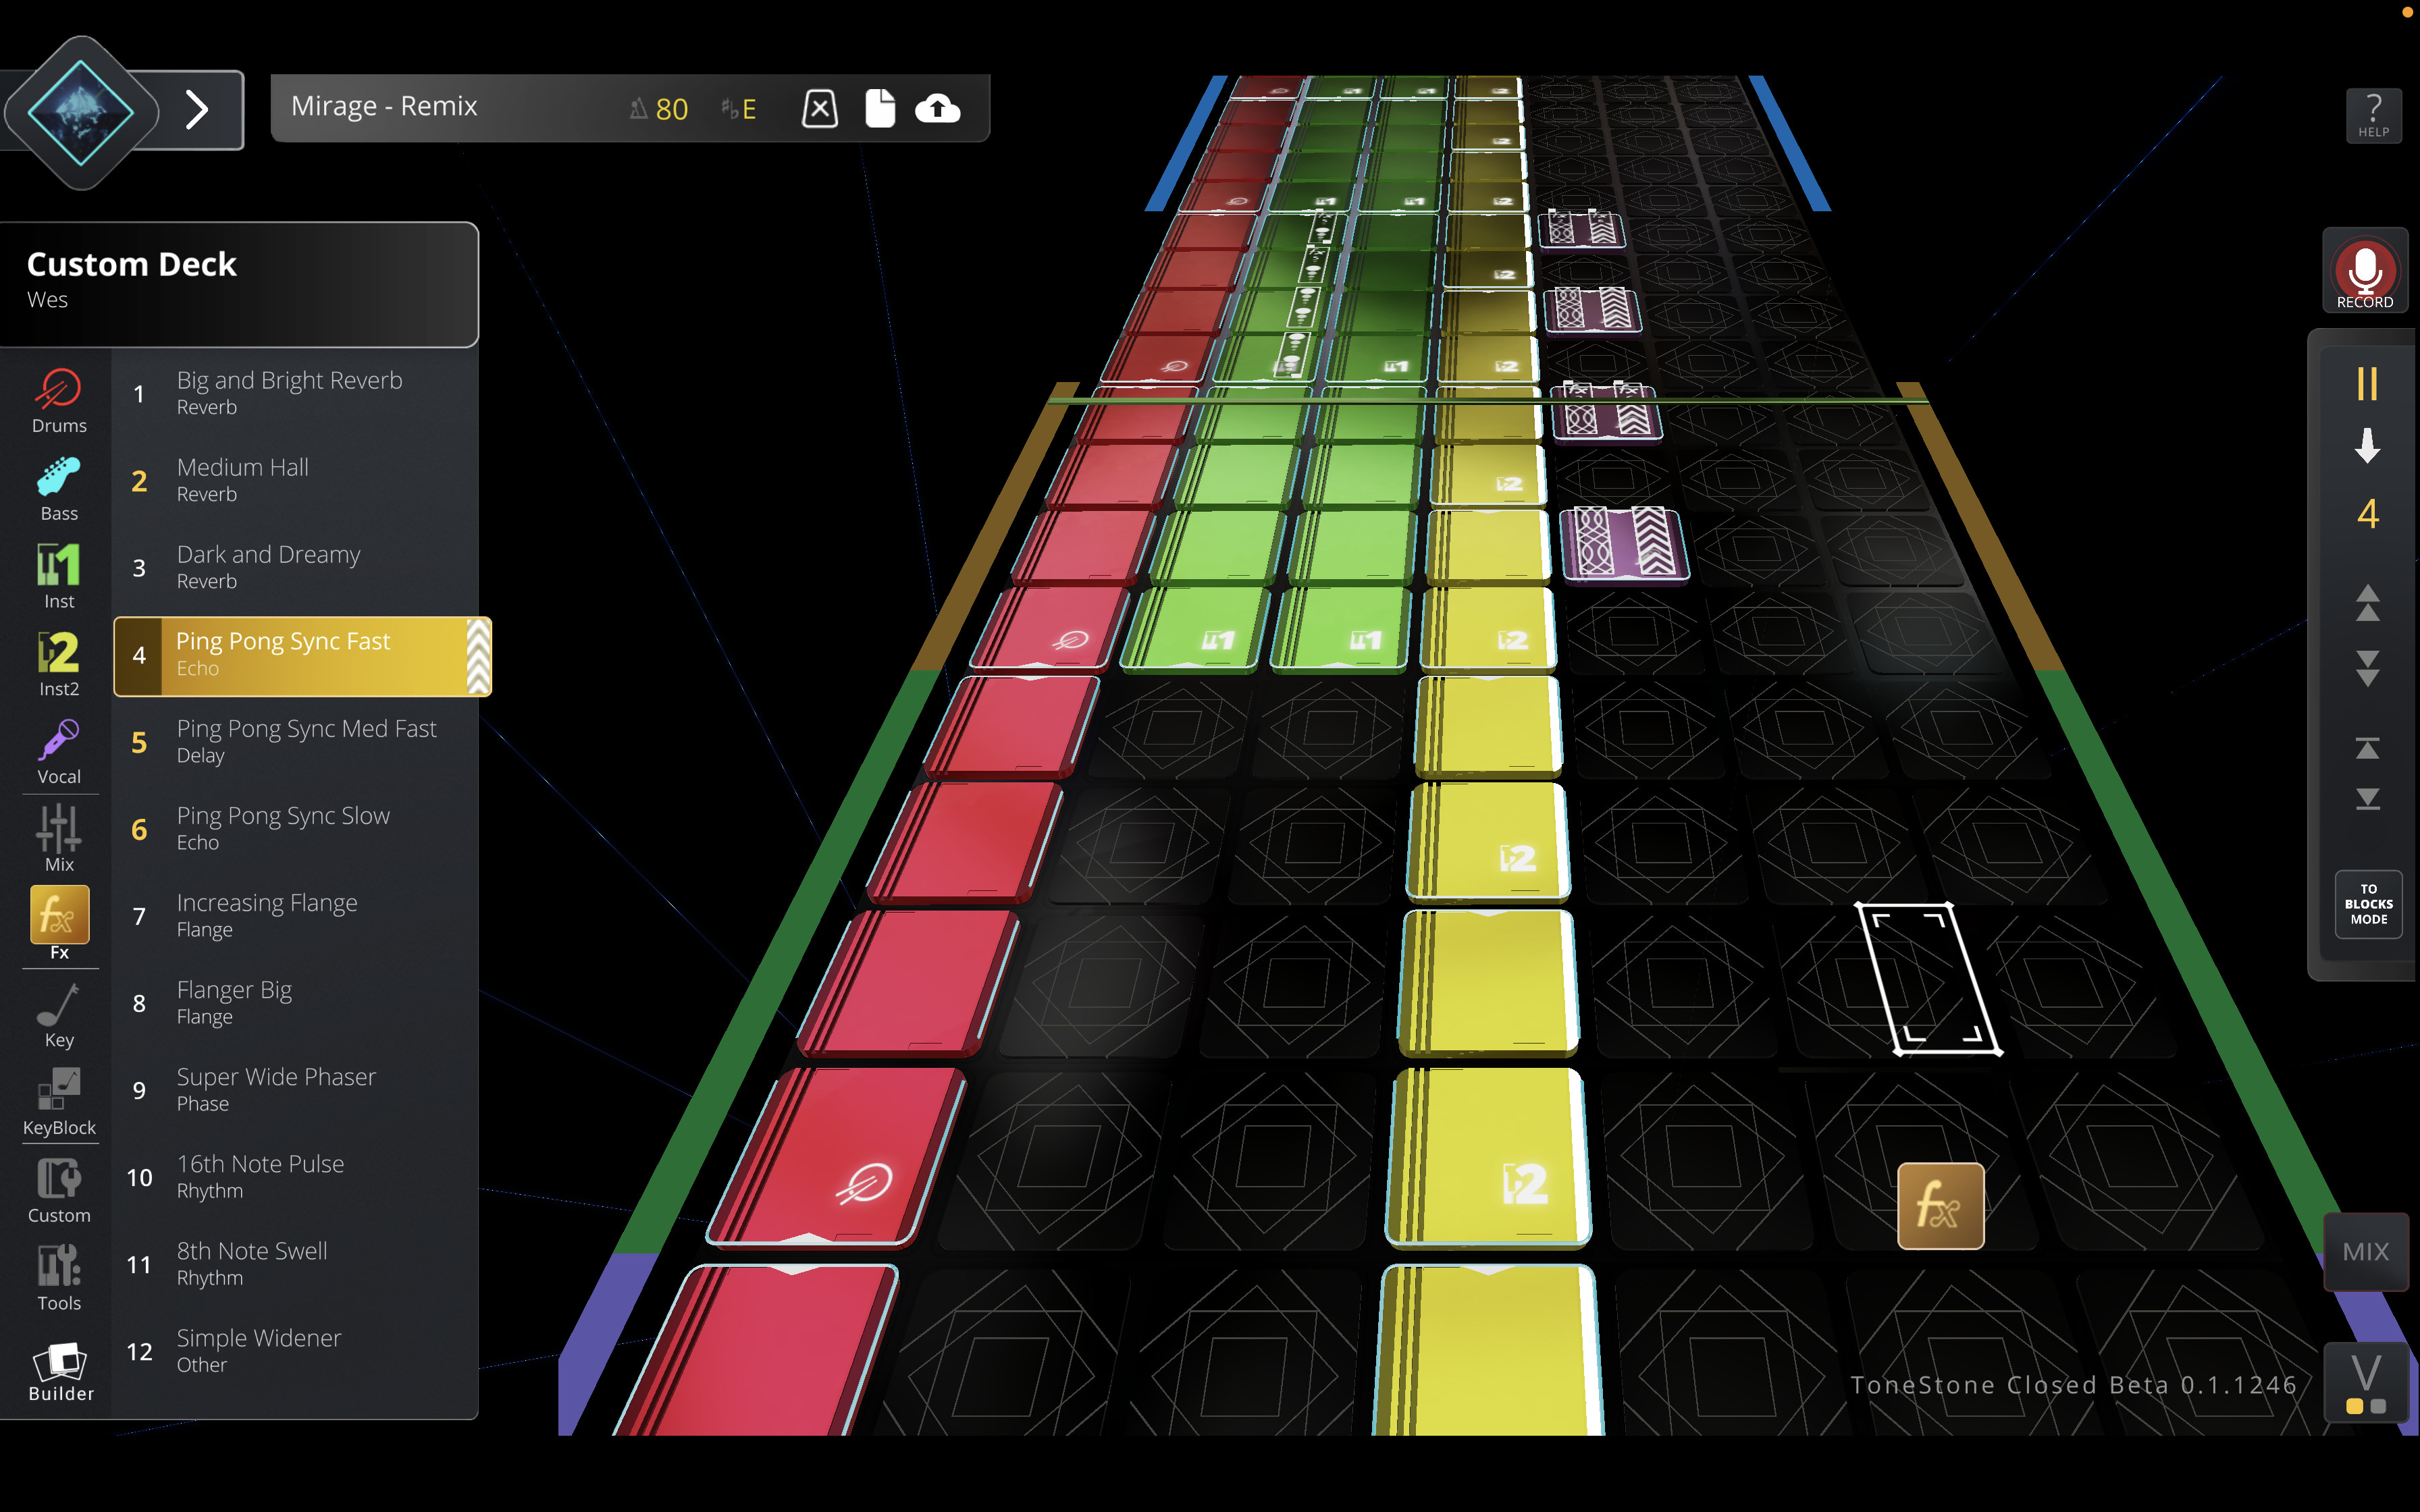Click the up chevrons to scroll the grid
The image size is (2420, 1512).
point(2366,600)
